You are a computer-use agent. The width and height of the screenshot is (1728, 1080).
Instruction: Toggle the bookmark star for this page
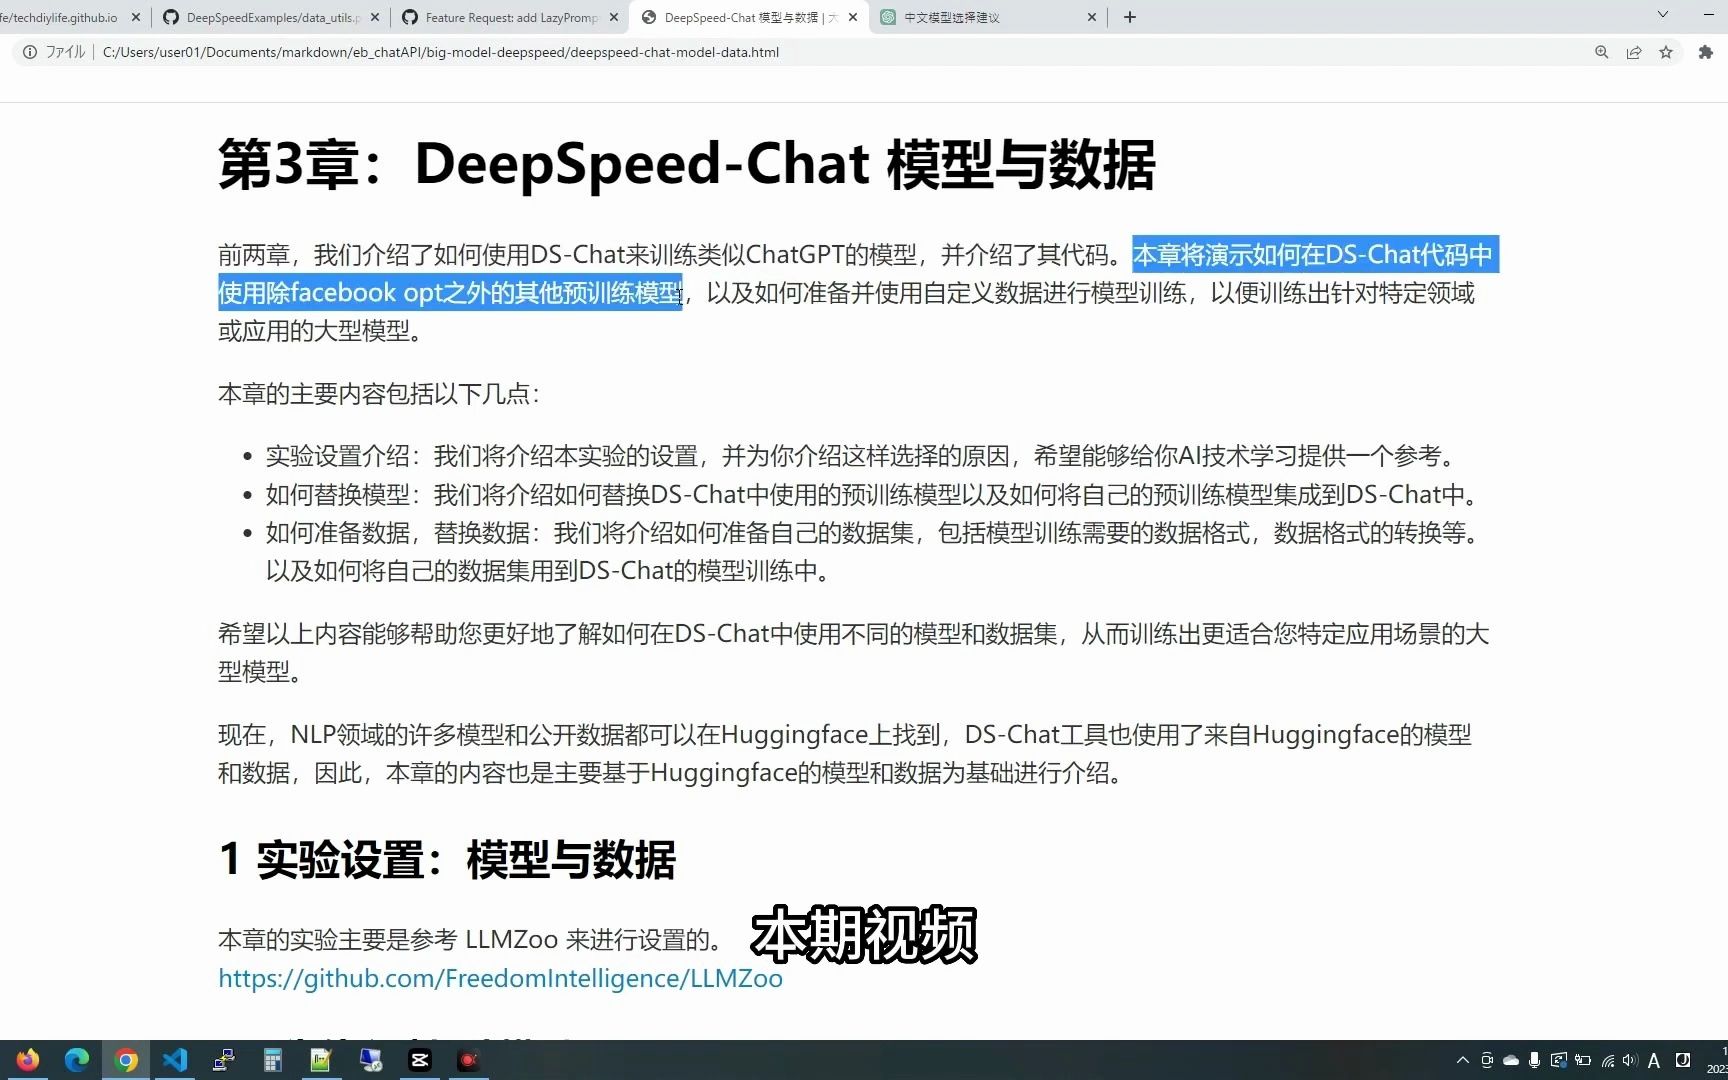(1667, 52)
